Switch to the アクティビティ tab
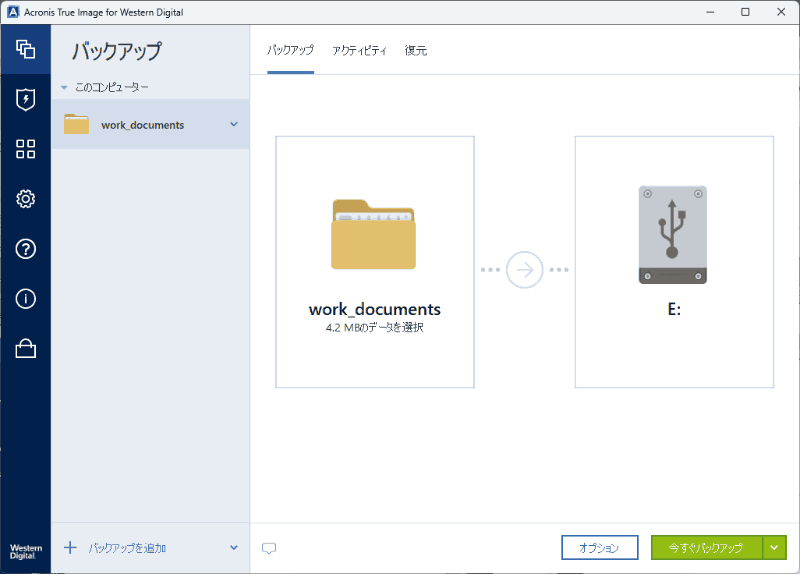The image size is (800, 574). click(x=359, y=51)
